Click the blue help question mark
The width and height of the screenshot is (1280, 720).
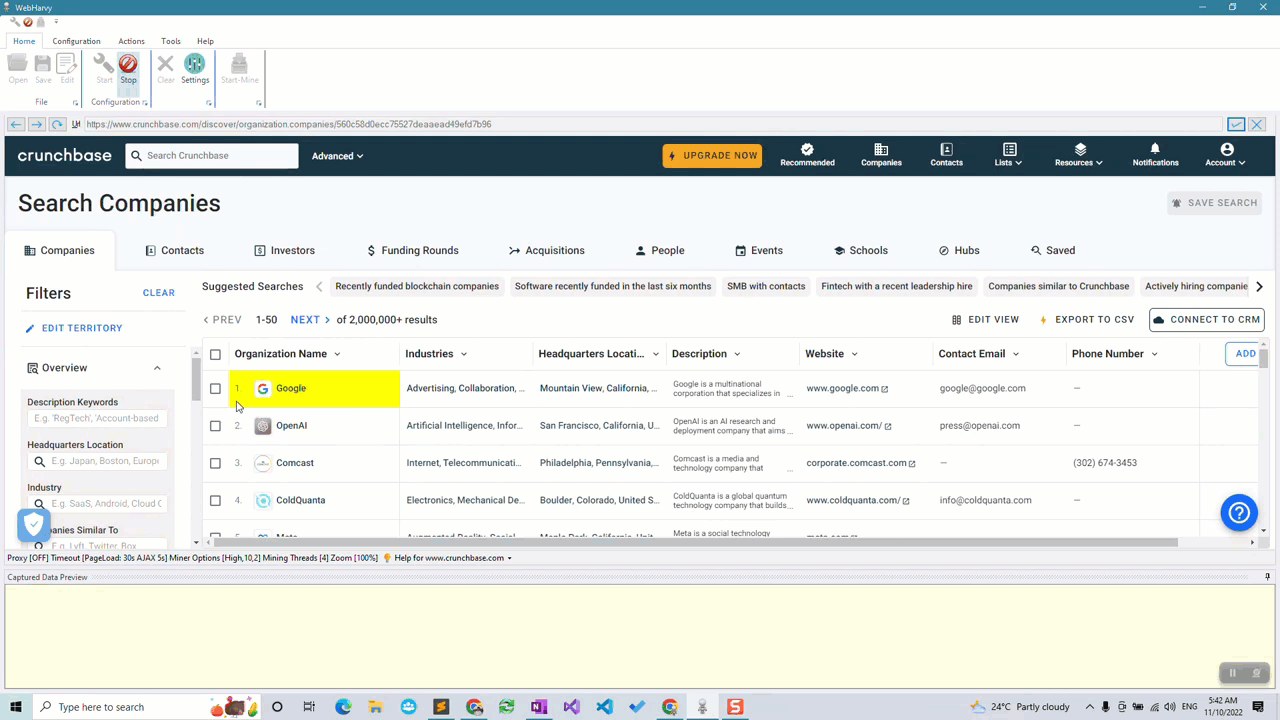click(1239, 513)
